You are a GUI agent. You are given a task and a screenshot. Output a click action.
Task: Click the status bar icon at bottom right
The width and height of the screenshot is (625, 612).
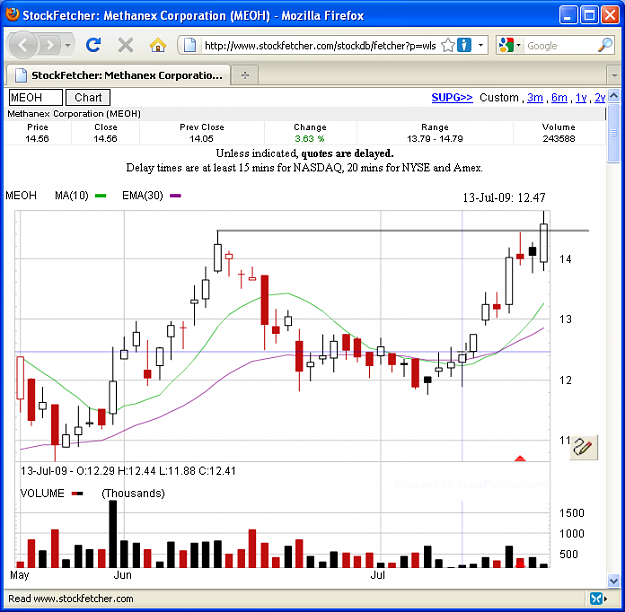coord(597,598)
